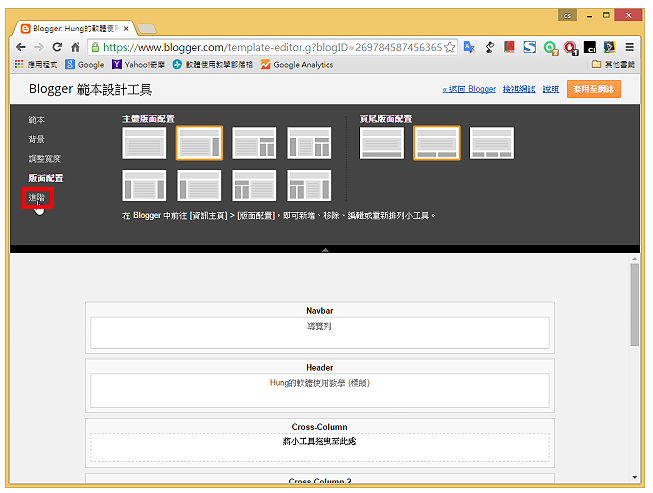Click the green circle extension icon
The image size is (653, 493).
[x=550, y=48]
